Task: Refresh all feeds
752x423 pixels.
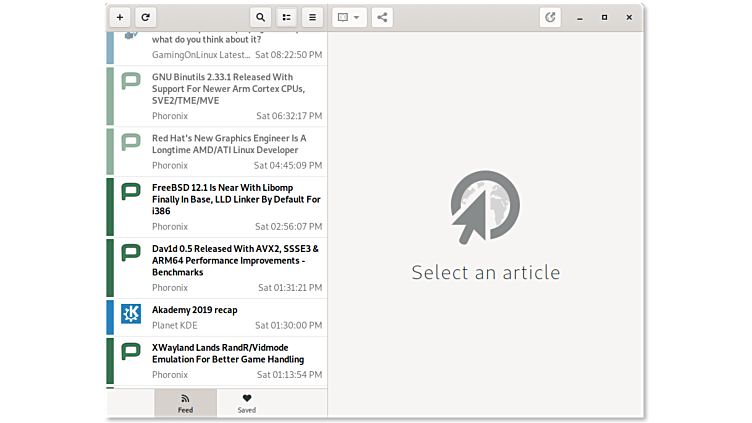Action: pos(145,17)
